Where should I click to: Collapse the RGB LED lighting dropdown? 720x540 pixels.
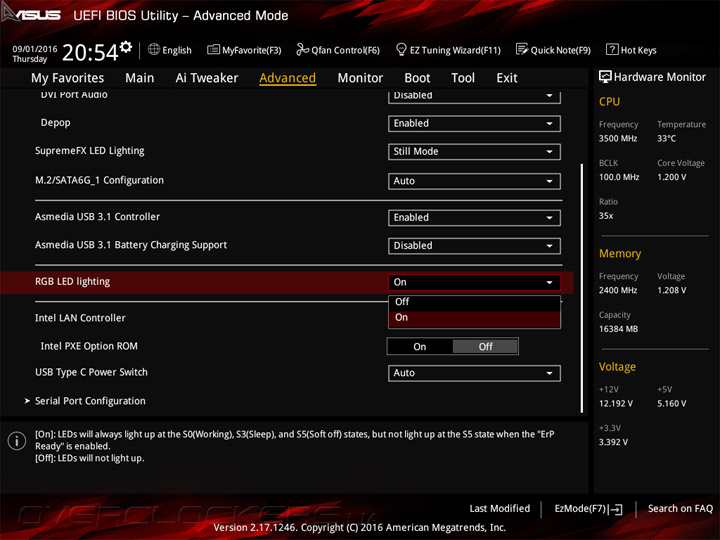point(474,282)
